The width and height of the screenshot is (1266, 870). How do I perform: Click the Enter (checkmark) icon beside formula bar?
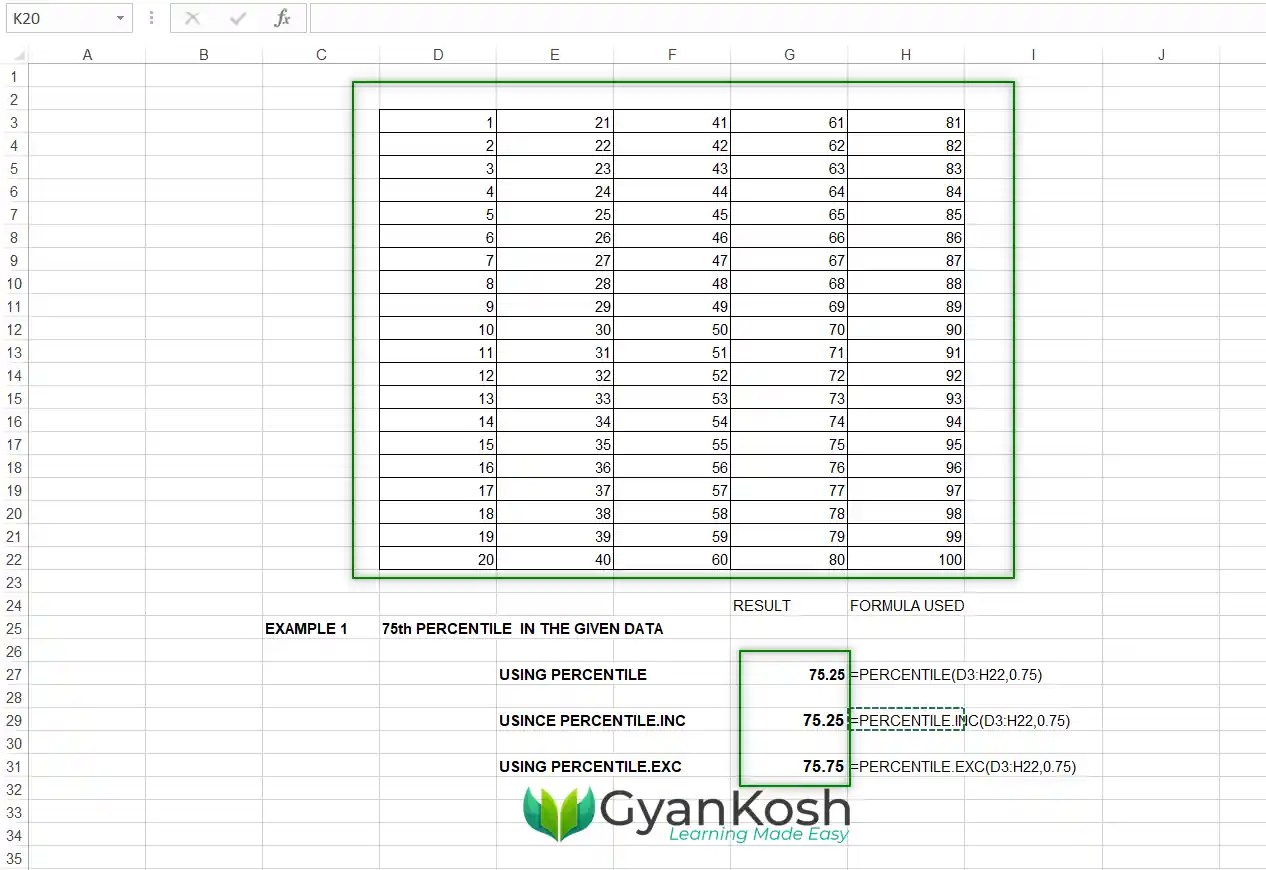click(x=237, y=17)
